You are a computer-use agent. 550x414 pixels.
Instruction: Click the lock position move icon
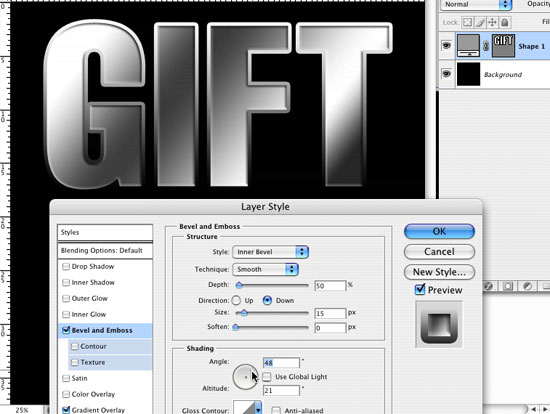(x=492, y=22)
